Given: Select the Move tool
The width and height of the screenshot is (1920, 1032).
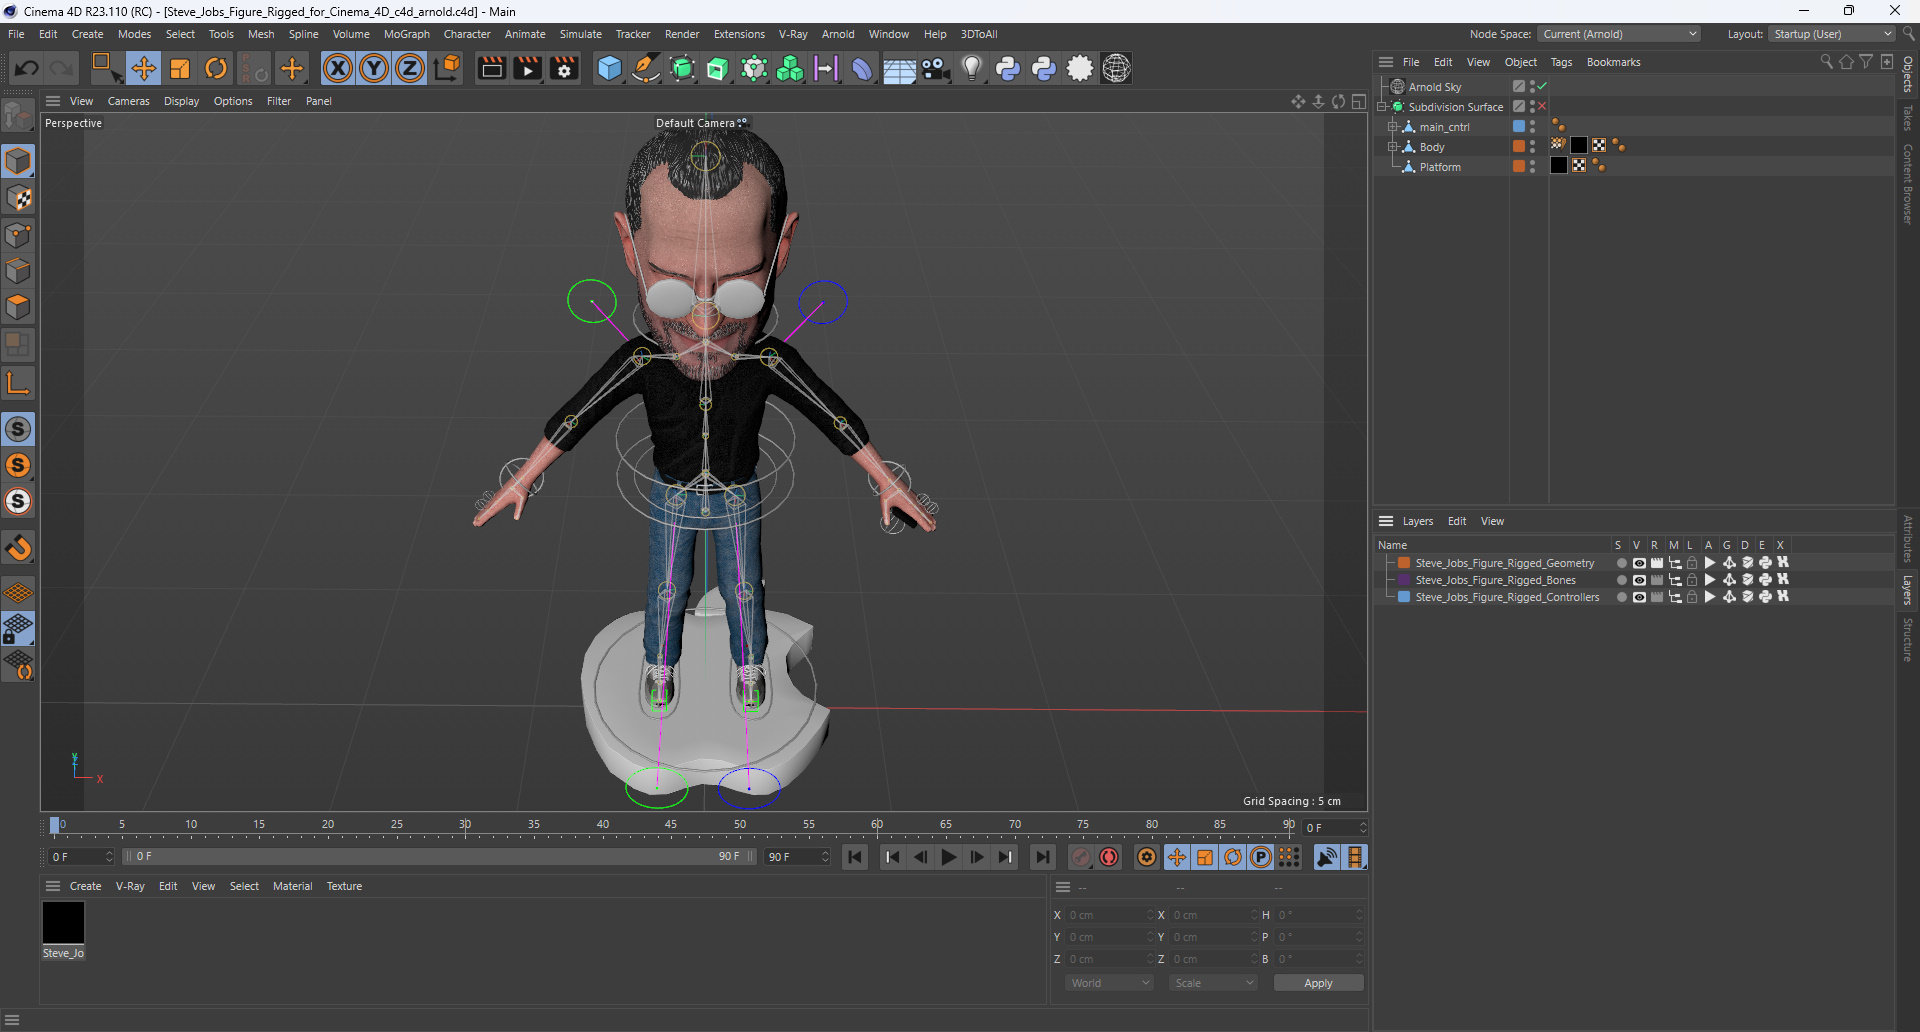Looking at the screenshot, I should 143,68.
